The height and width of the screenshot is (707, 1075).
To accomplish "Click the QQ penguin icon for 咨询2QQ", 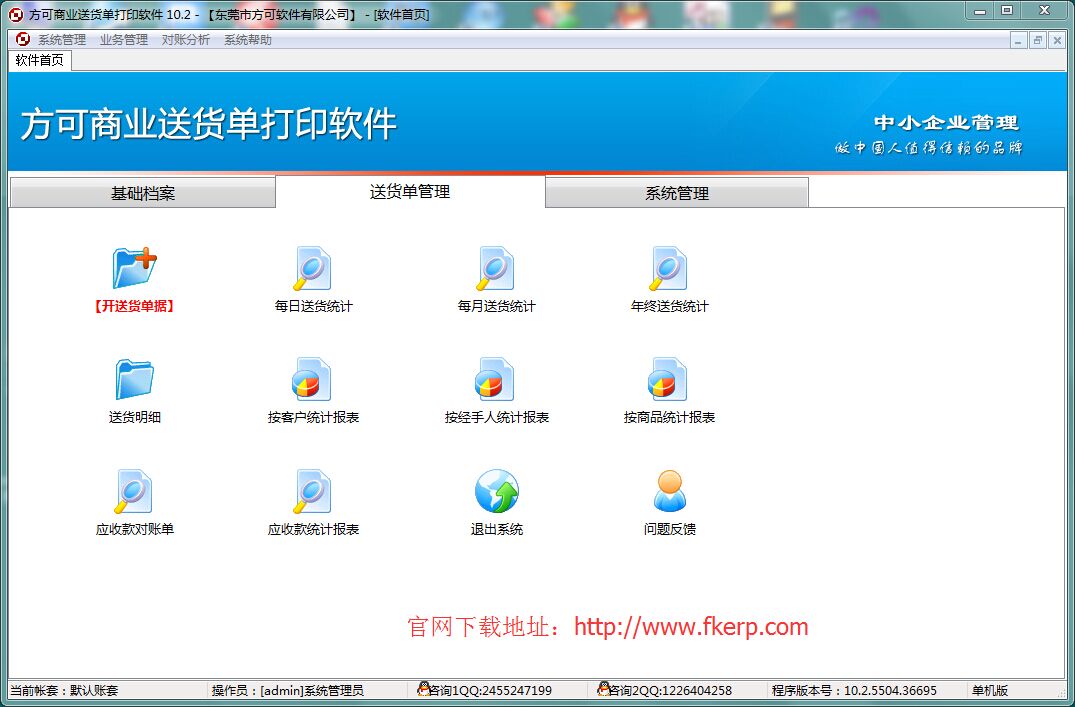I will pyautogui.click(x=603, y=689).
